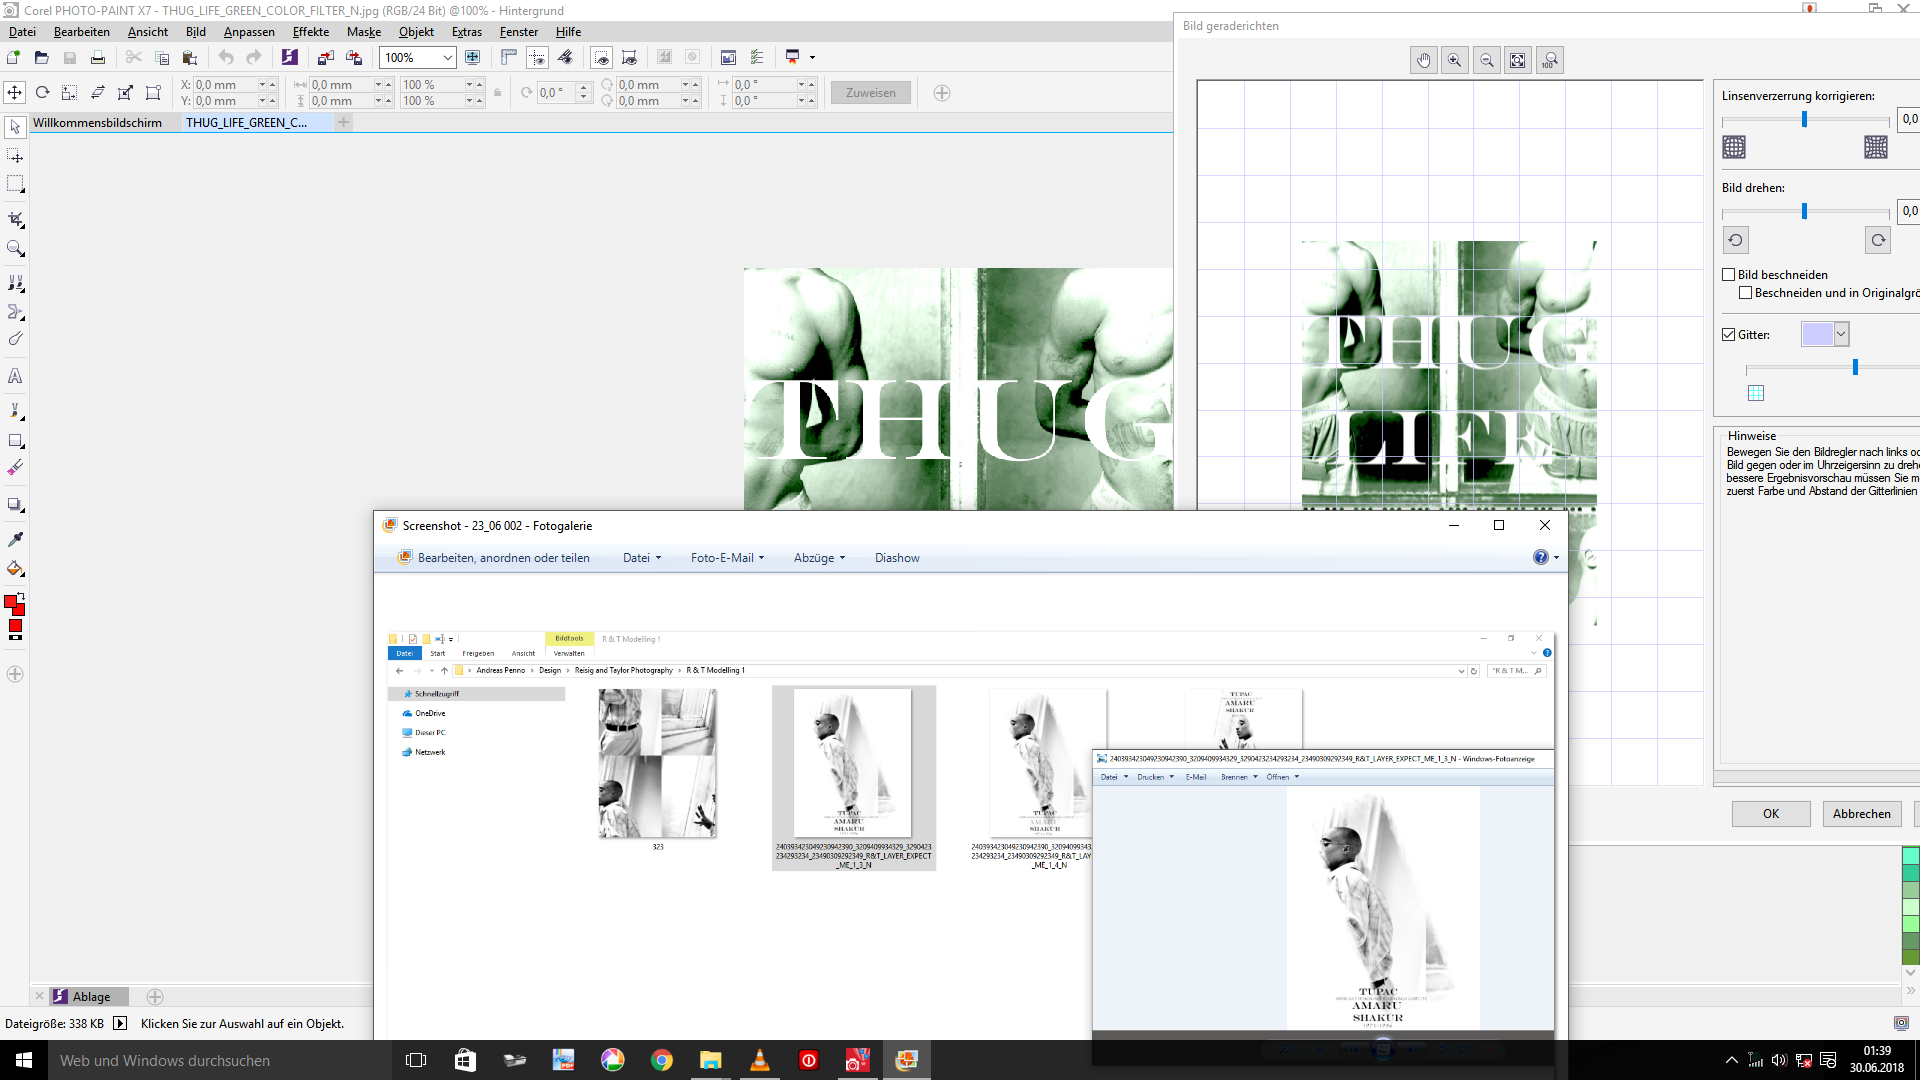Expand the Abzüge dropdown
Image resolution: width=1920 pixels, height=1080 pixels.
tap(819, 558)
